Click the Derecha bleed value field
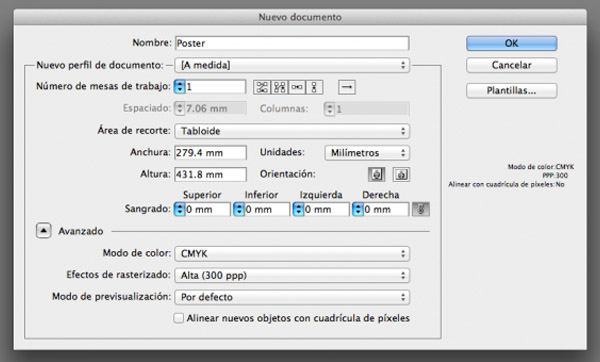The width and height of the screenshot is (600, 362). coord(386,209)
